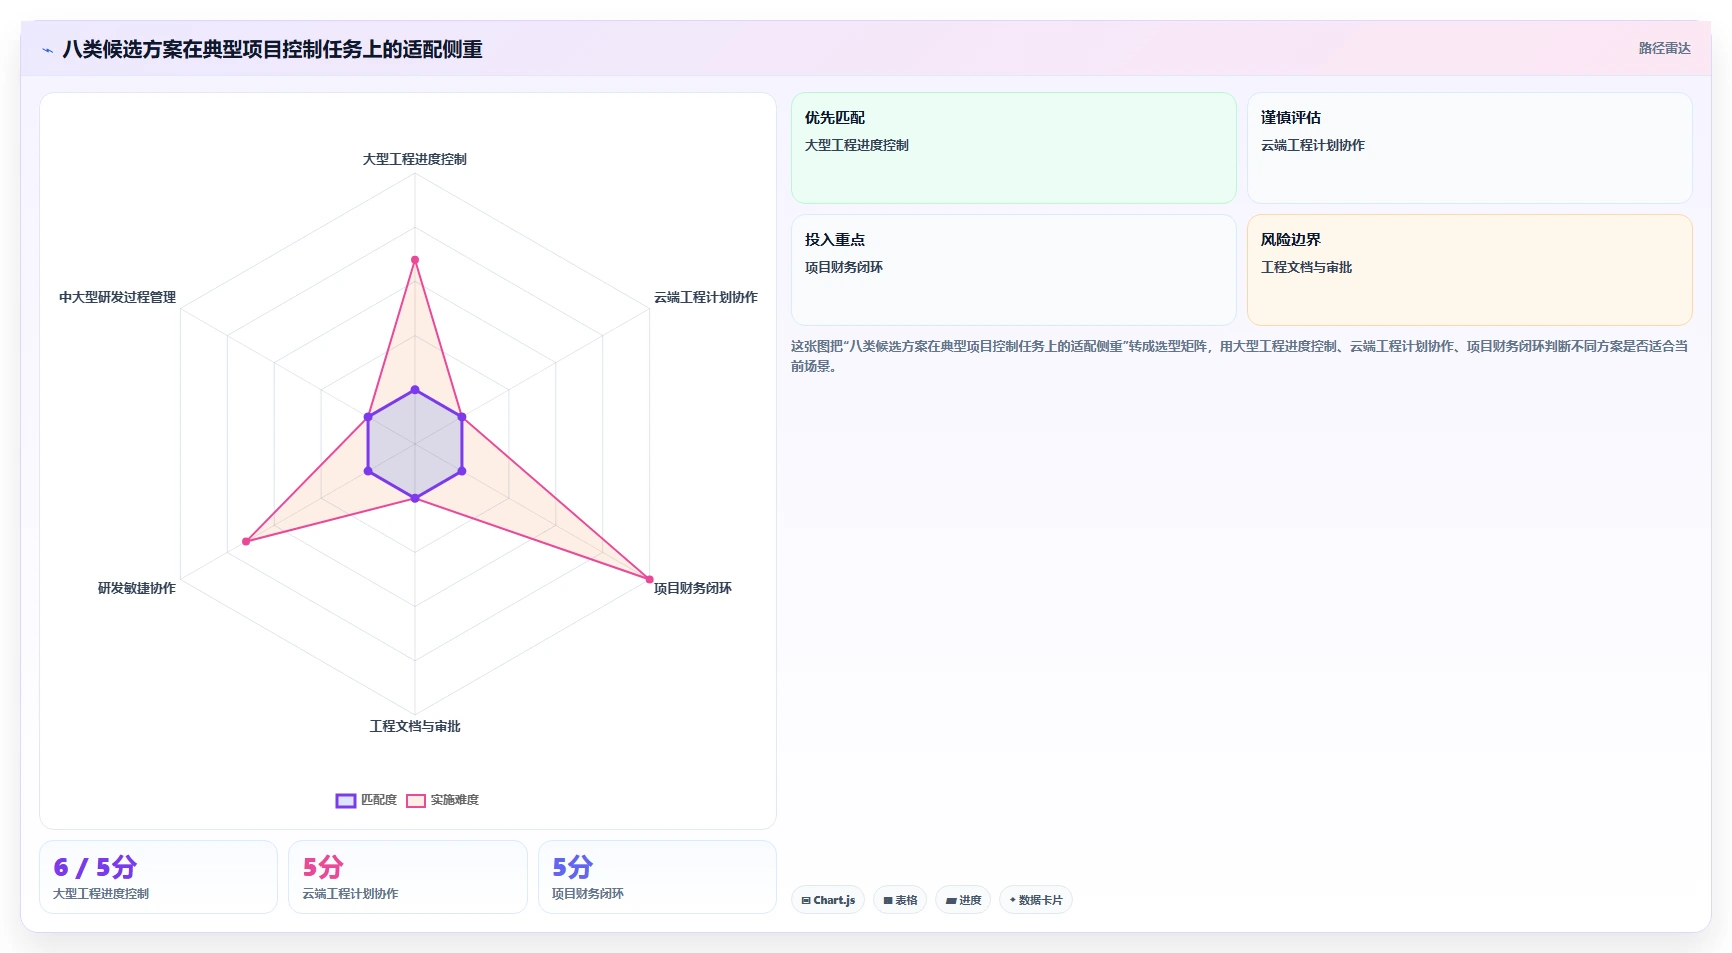Viewport: 1732px width, 953px height.
Task: Toggle the 匹配度 legend item
Action: coord(367,800)
